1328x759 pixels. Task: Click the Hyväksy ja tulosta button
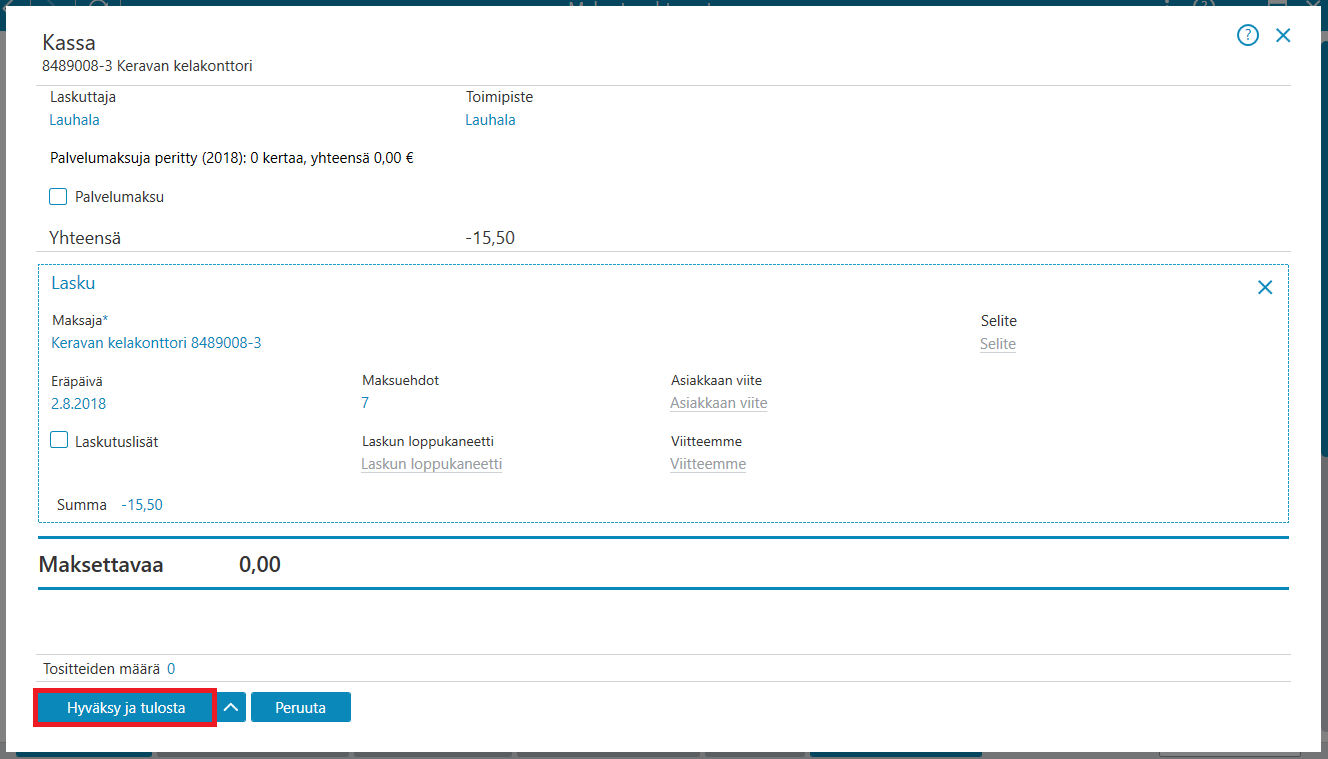(x=126, y=707)
